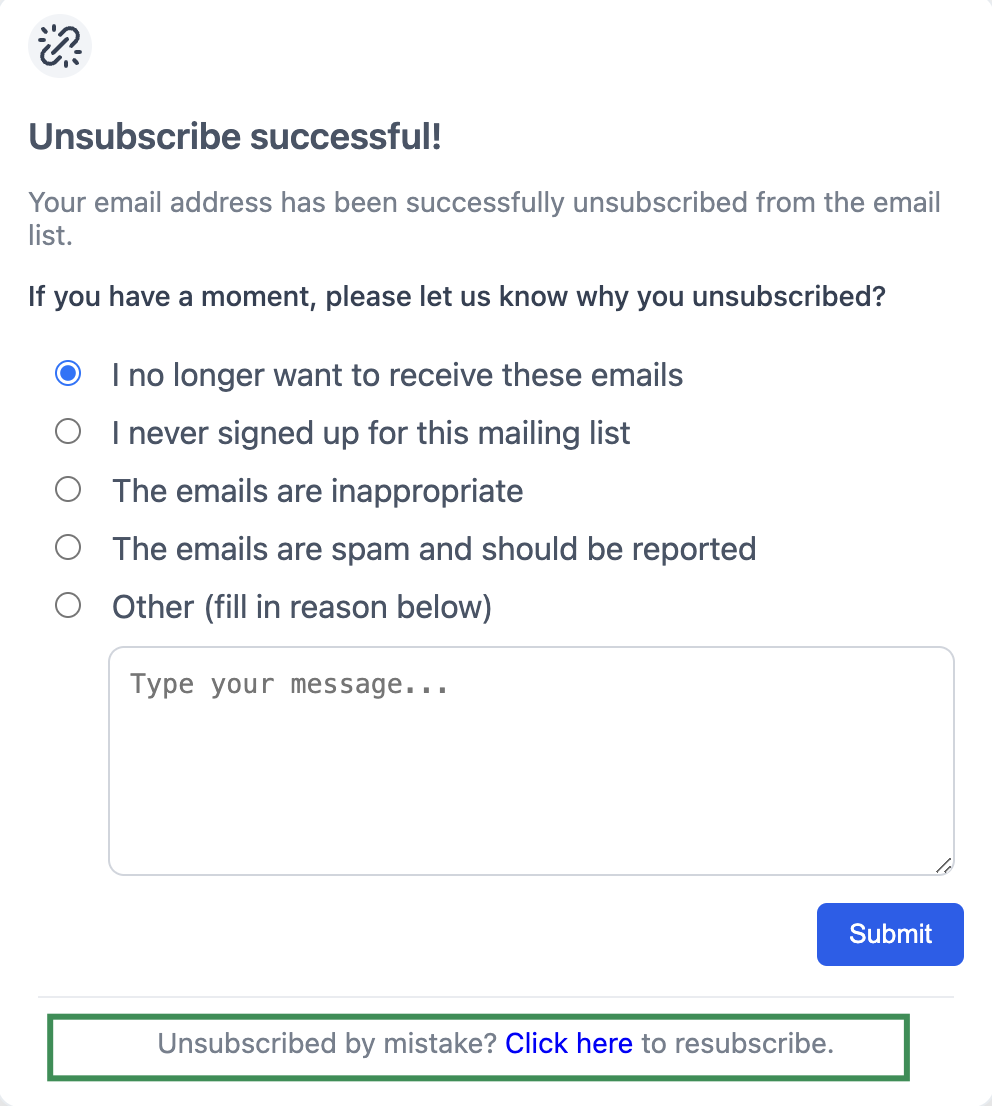Click the "Other (fill in reason below)" label text
The height and width of the screenshot is (1106, 992).
pos(301,607)
